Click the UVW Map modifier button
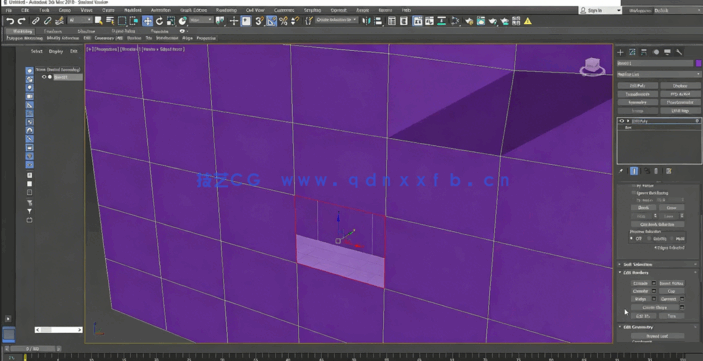Image resolution: width=703 pixels, height=361 pixels. click(680, 111)
